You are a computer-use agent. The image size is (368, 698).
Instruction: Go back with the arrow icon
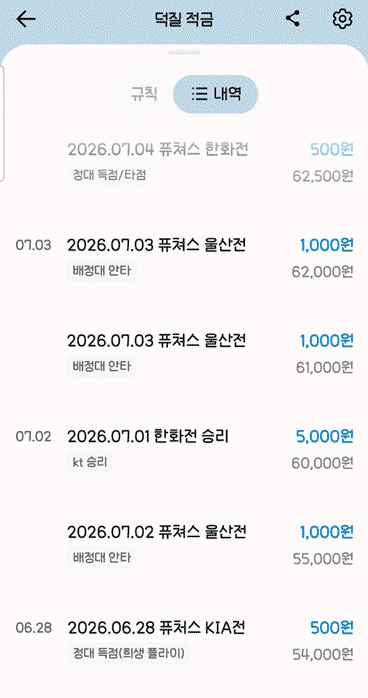[x=26, y=19]
